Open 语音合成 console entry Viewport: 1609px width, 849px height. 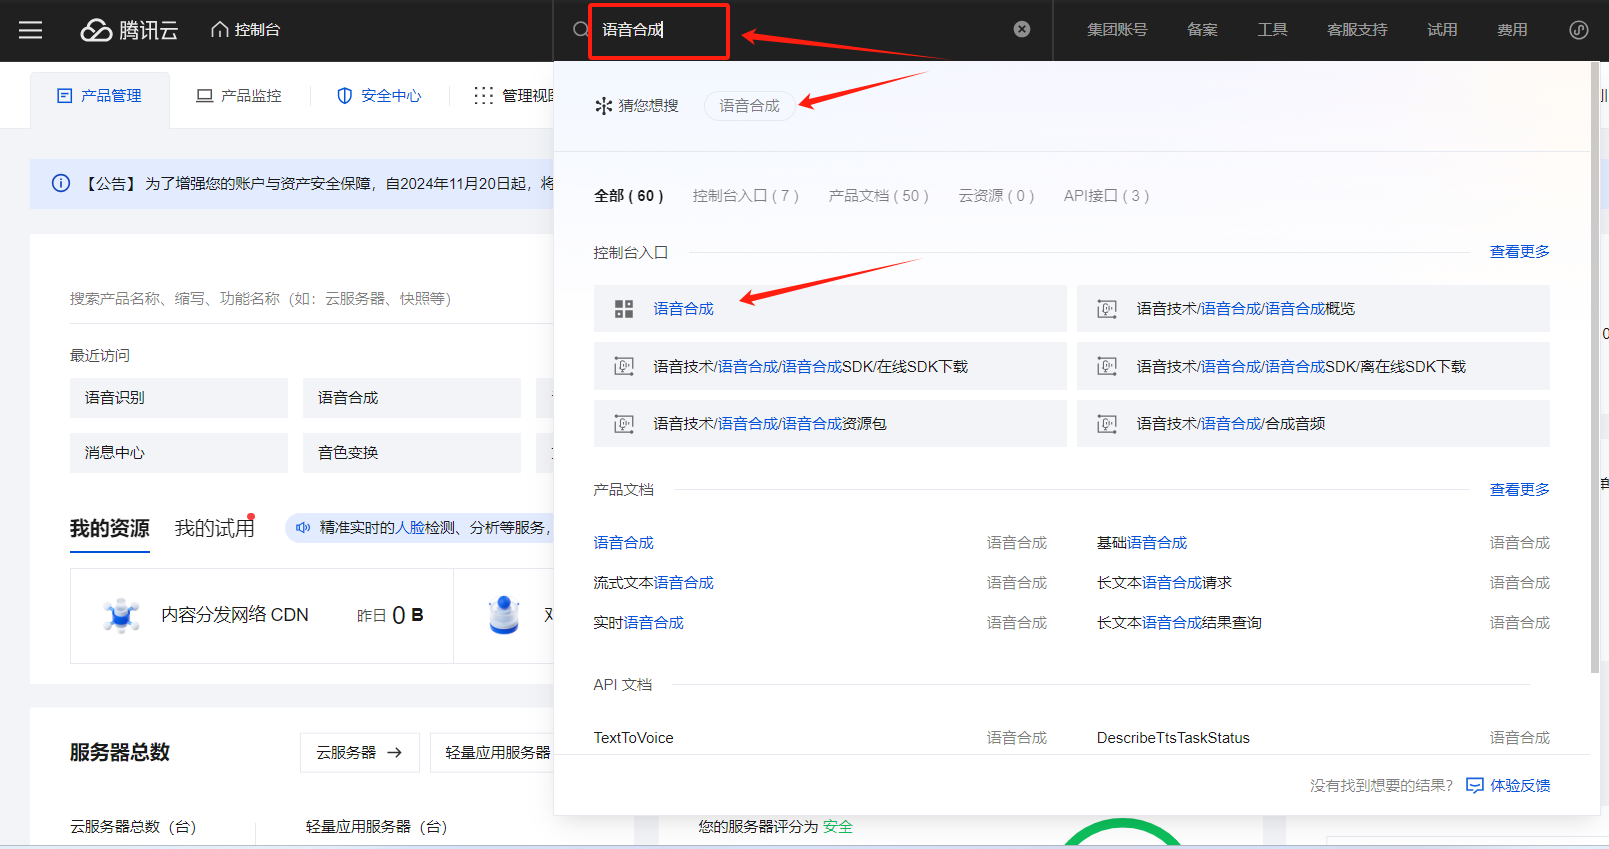(x=830, y=309)
